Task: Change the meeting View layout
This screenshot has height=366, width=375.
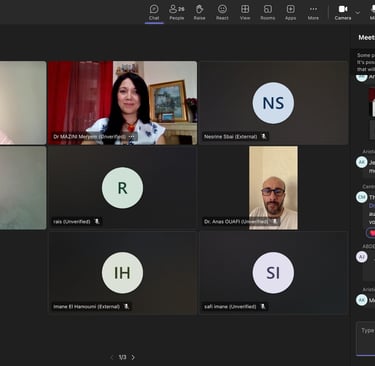Action: 245,12
